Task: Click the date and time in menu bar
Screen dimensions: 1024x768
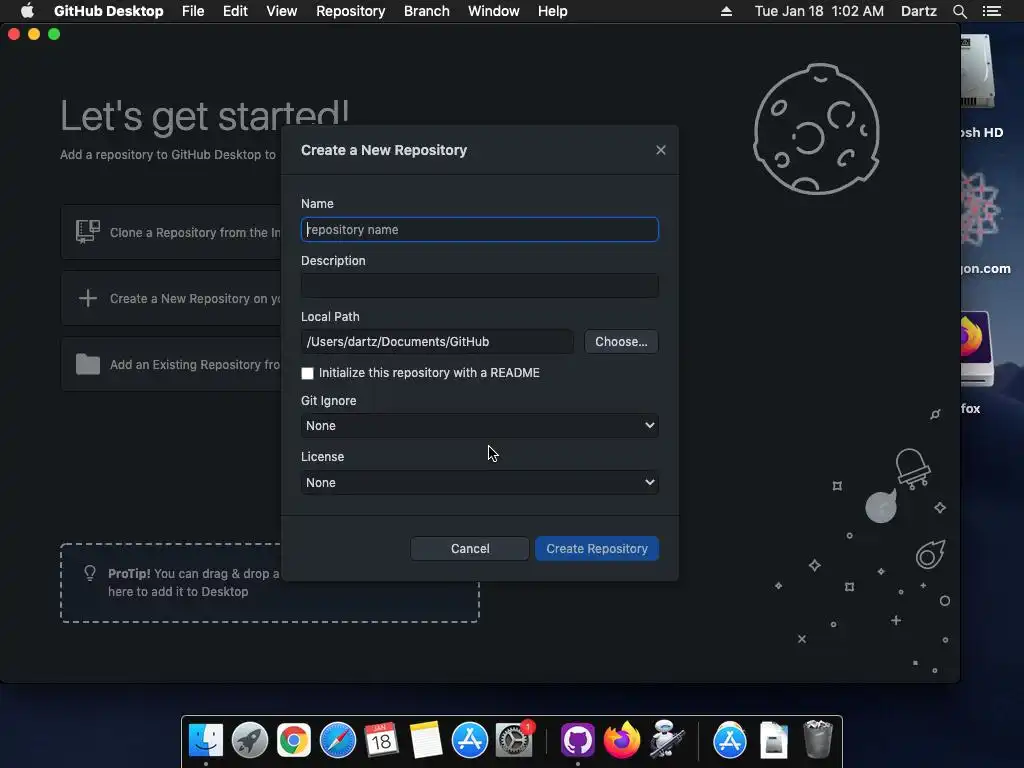Action: pos(819,11)
